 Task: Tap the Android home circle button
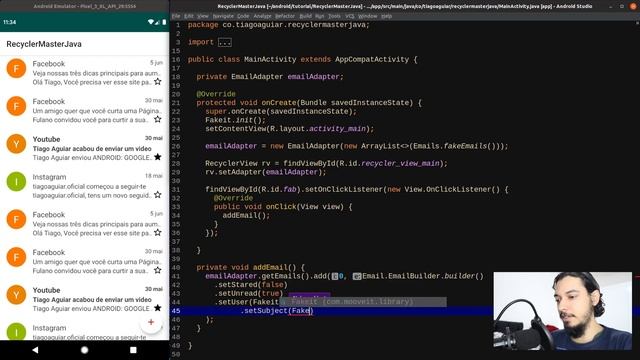point(84,350)
